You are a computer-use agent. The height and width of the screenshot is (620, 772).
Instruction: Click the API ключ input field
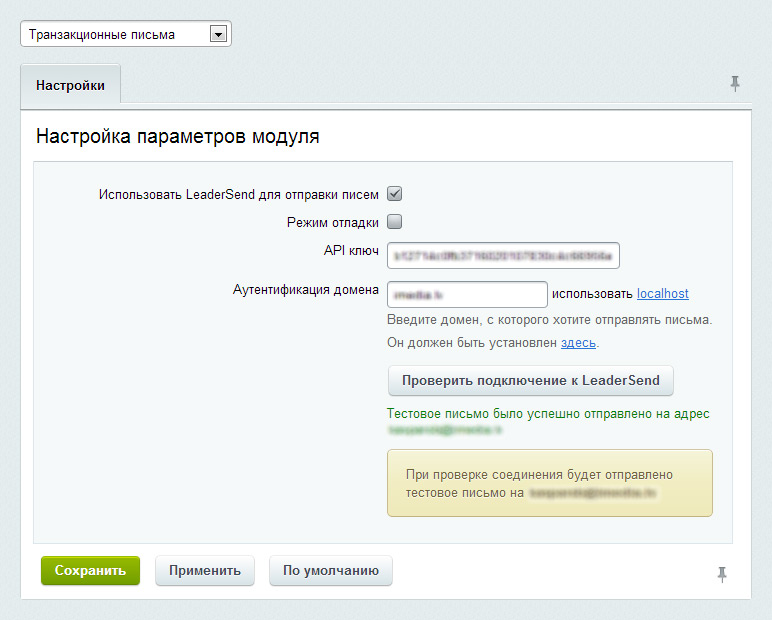(x=503, y=255)
